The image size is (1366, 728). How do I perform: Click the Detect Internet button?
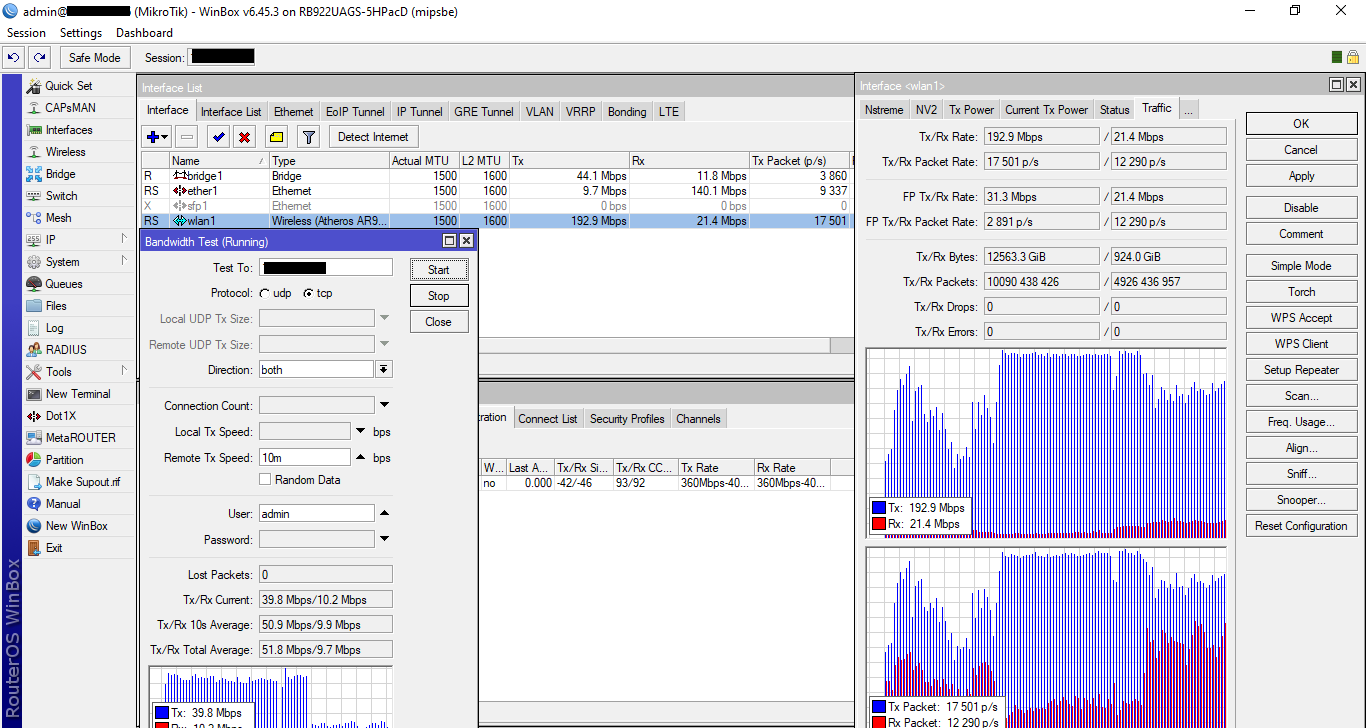(373, 137)
